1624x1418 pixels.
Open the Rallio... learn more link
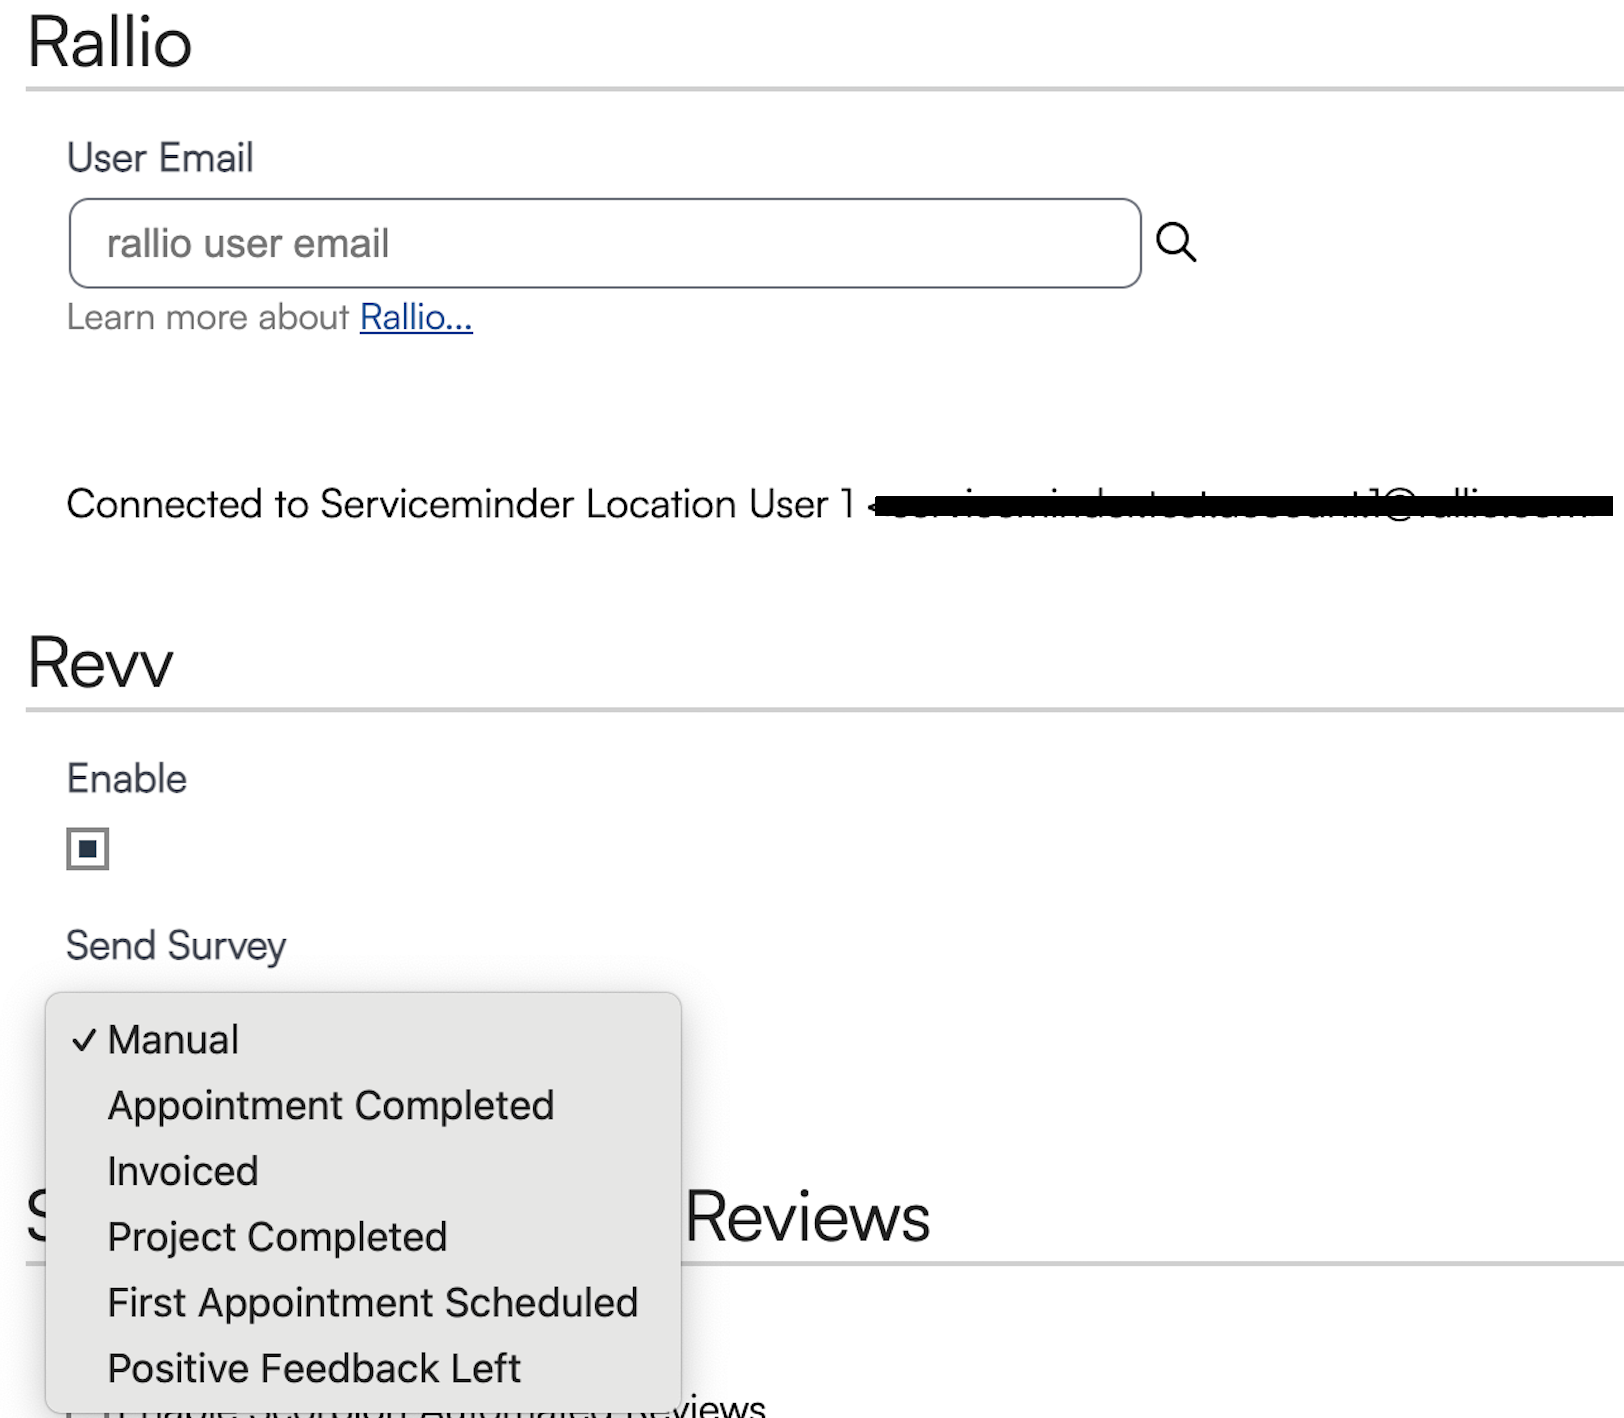click(416, 317)
